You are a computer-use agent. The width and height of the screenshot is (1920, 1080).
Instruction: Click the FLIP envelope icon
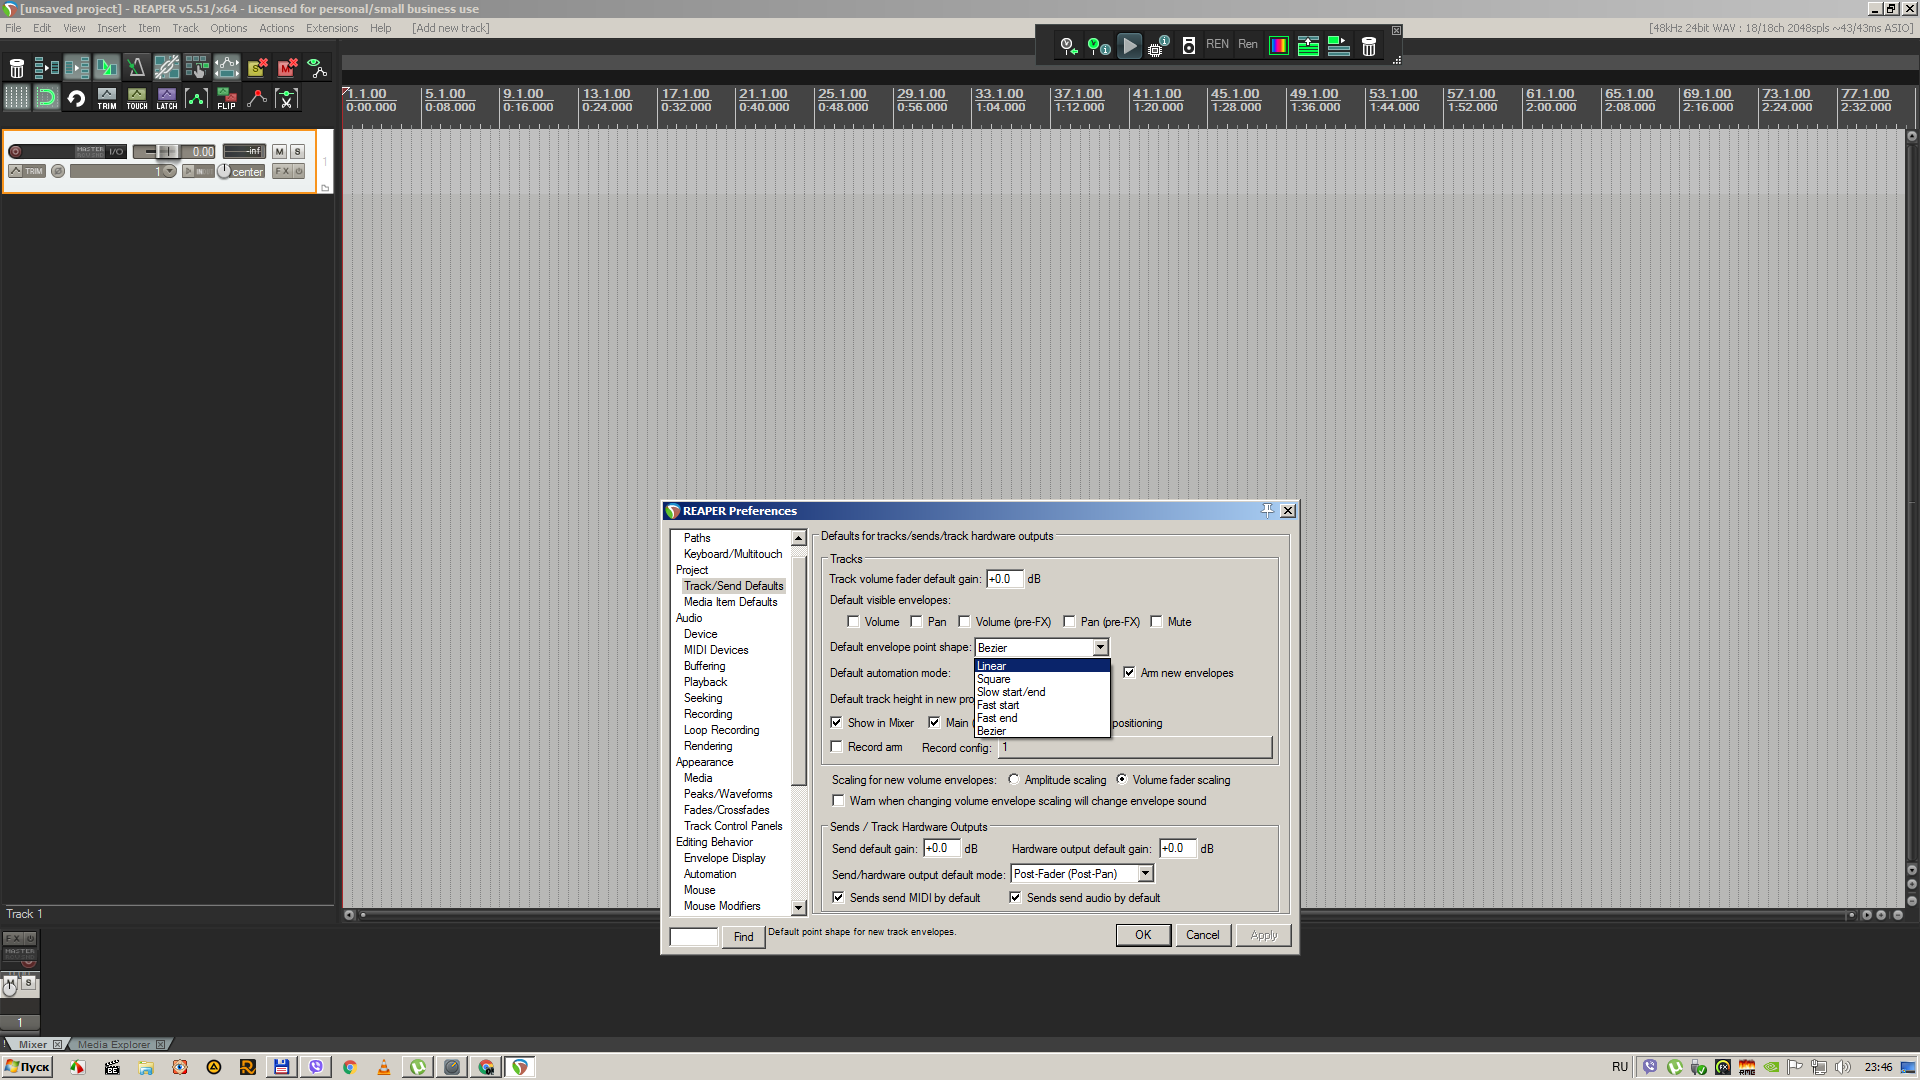(x=227, y=98)
